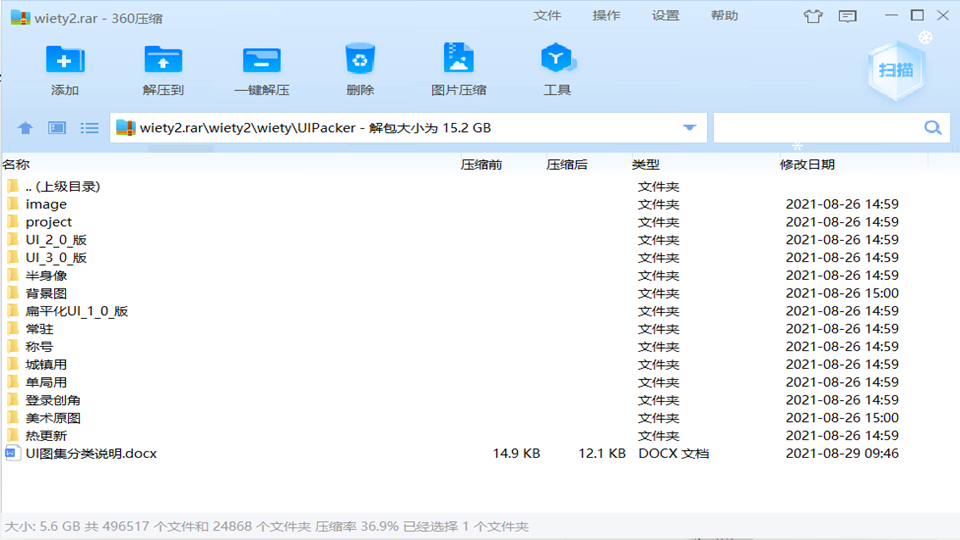This screenshot has width=960, height=540.
Task: Open the 帮助 menu
Action: (724, 16)
